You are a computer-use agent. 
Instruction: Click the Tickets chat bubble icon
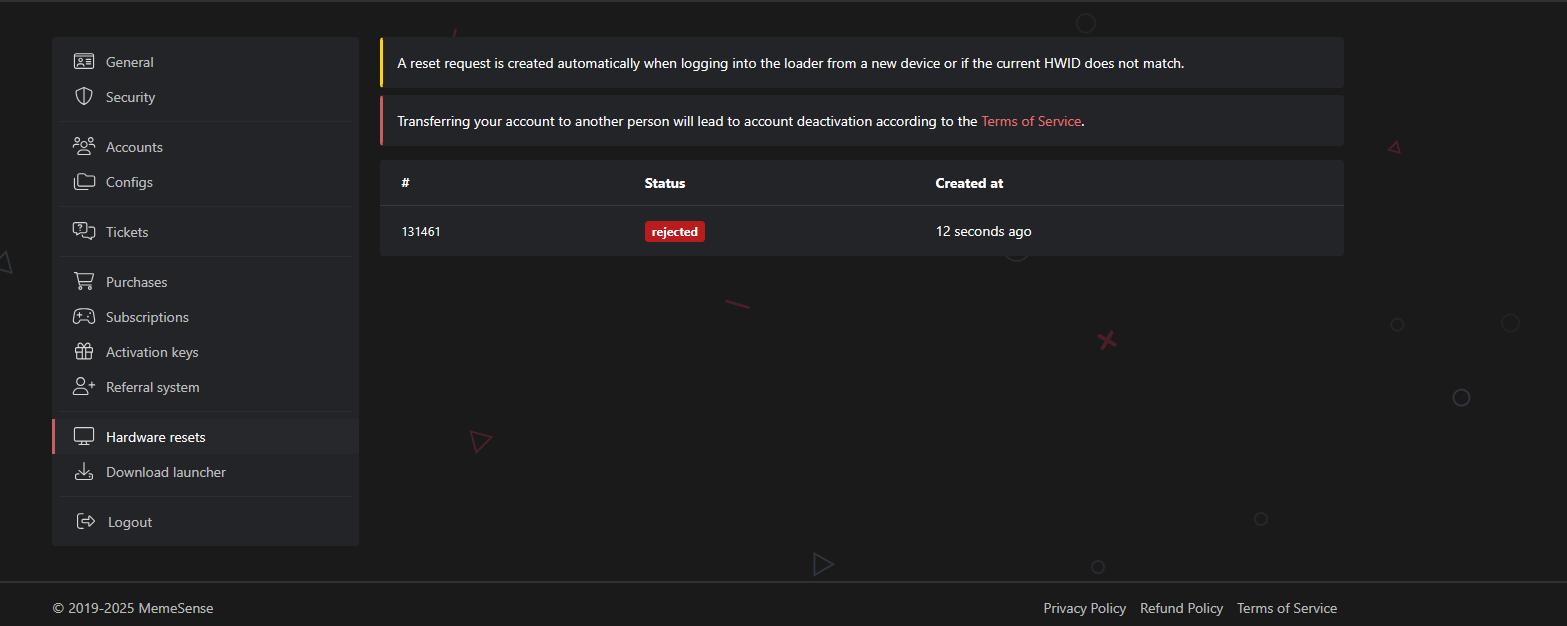[x=84, y=232]
